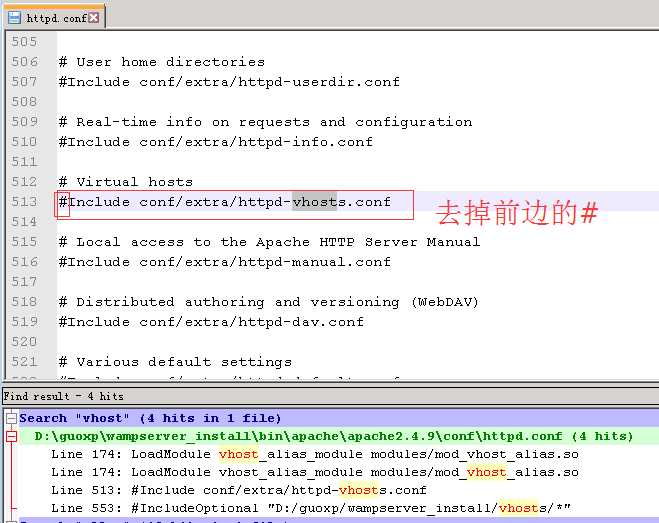The height and width of the screenshot is (523, 659).
Task: Click line number 513 in the margin
Action: coord(24,202)
